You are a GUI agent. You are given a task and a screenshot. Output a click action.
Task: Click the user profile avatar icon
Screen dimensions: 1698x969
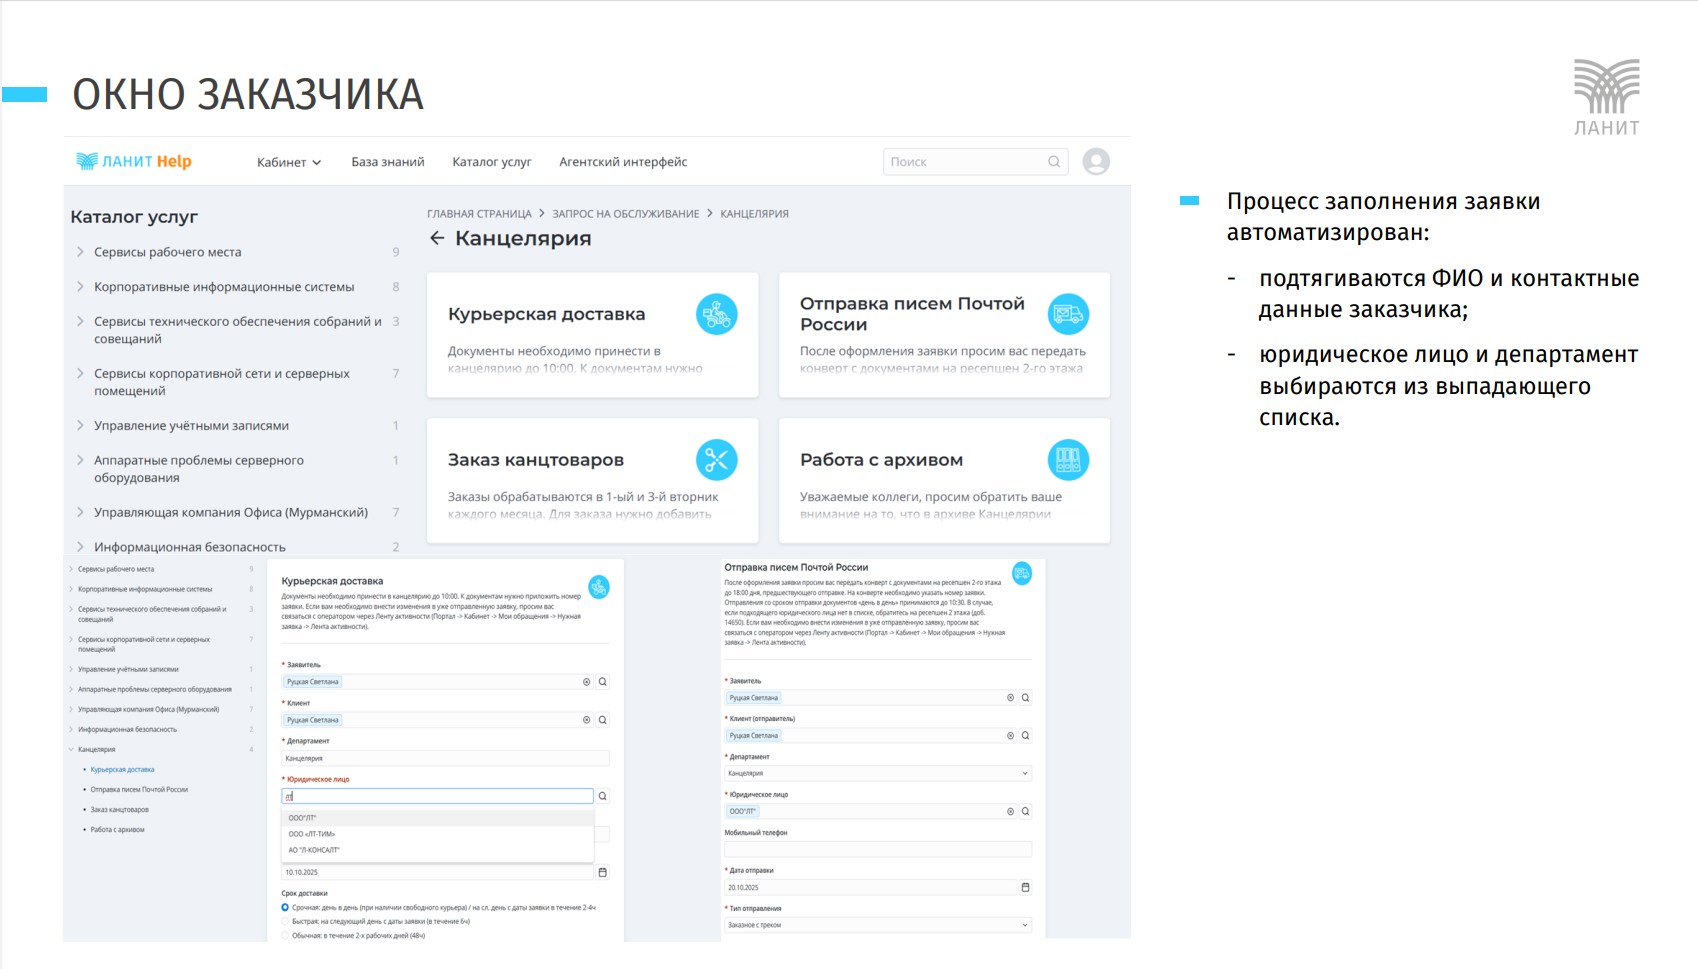(x=1096, y=162)
